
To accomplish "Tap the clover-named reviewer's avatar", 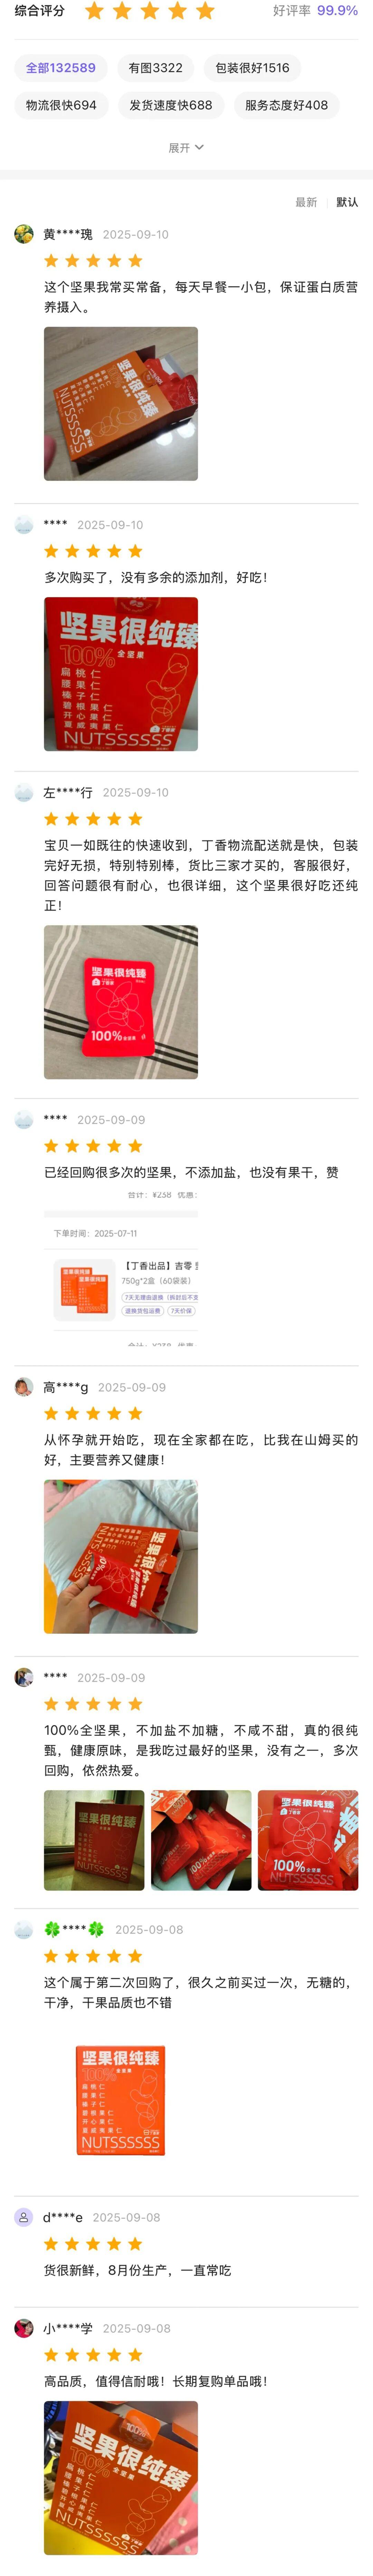I will point(24,1929).
